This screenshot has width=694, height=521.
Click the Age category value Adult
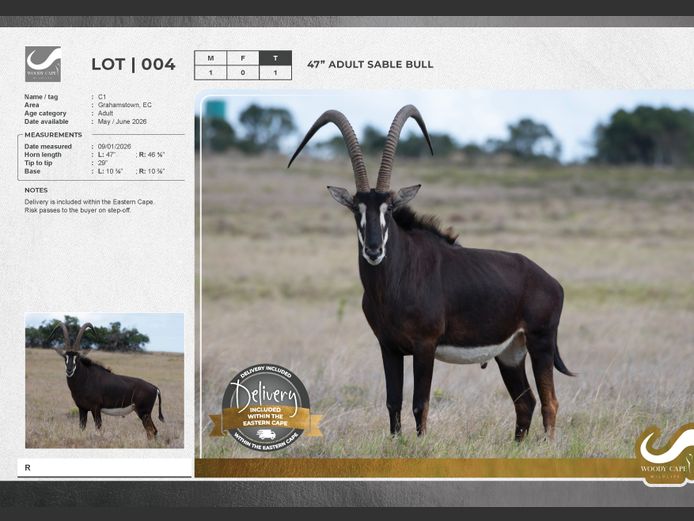click(105, 113)
